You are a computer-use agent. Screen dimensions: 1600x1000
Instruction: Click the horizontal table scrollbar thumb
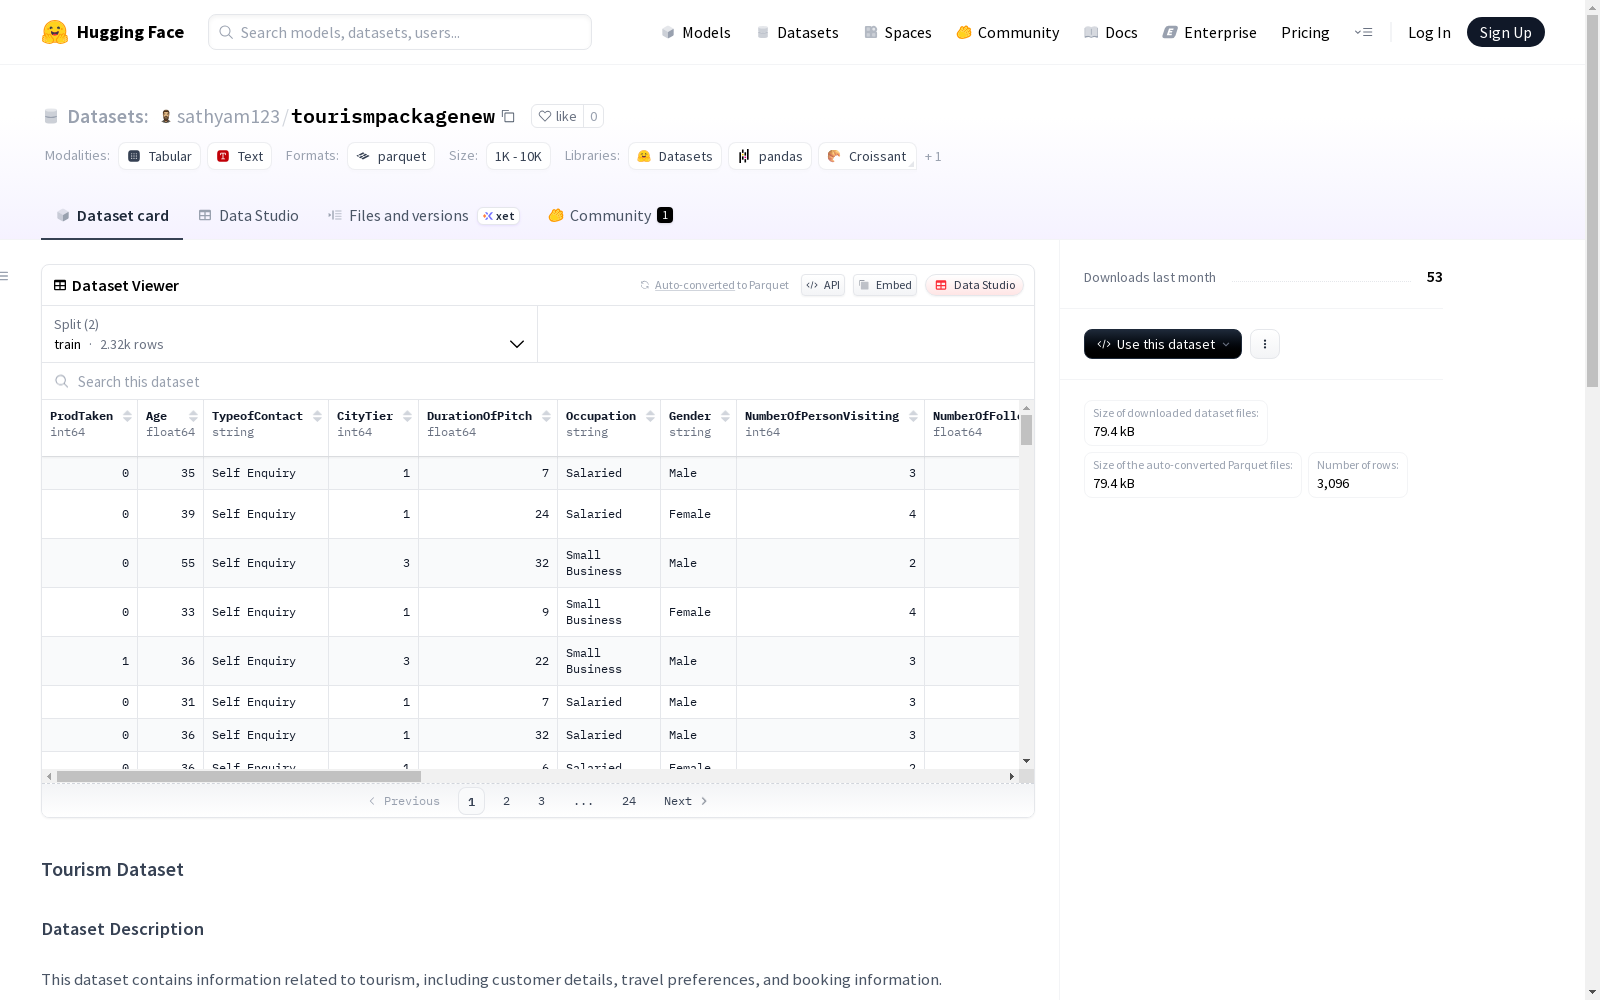pyautogui.click(x=239, y=776)
